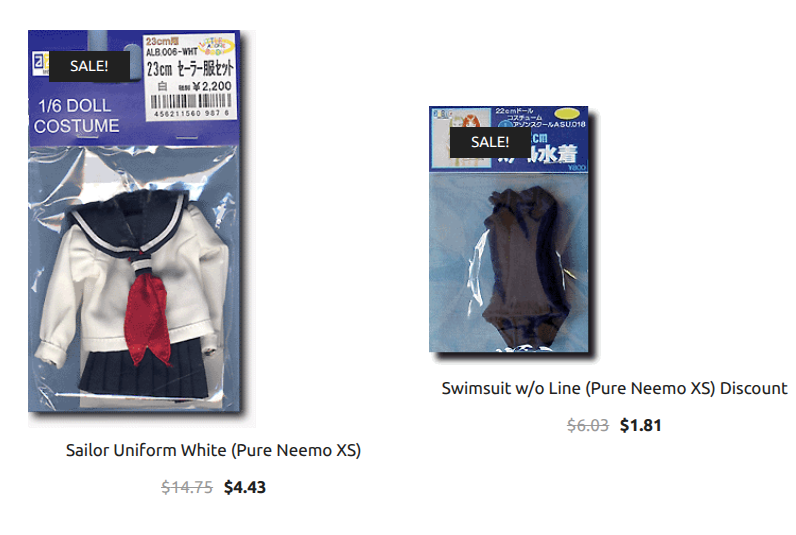Open the Swimsuit w/o Line Discount title link
796x535 pixels.
[614, 388]
